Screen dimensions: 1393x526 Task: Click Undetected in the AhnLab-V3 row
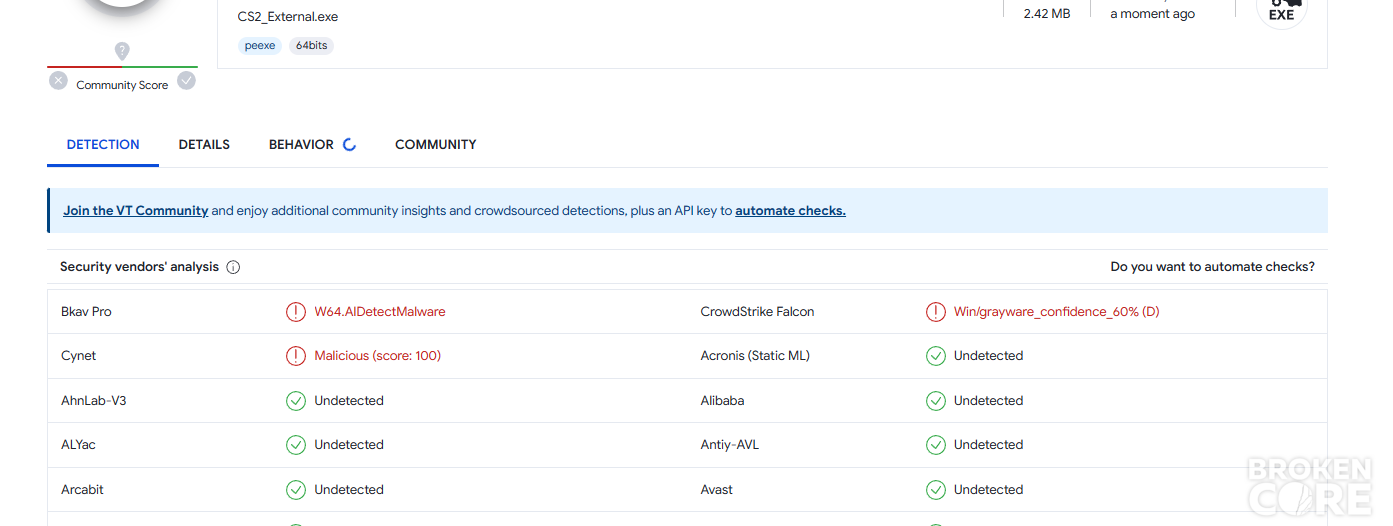pyautogui.click(x=349, y=401)
